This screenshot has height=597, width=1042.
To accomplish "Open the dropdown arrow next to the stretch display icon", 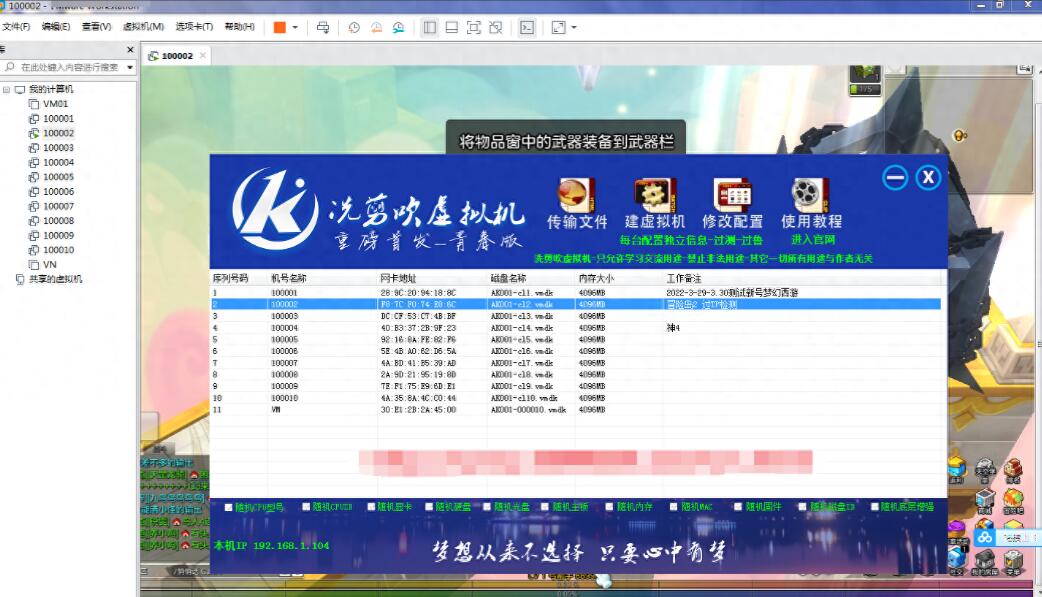I will coord(574,27).
